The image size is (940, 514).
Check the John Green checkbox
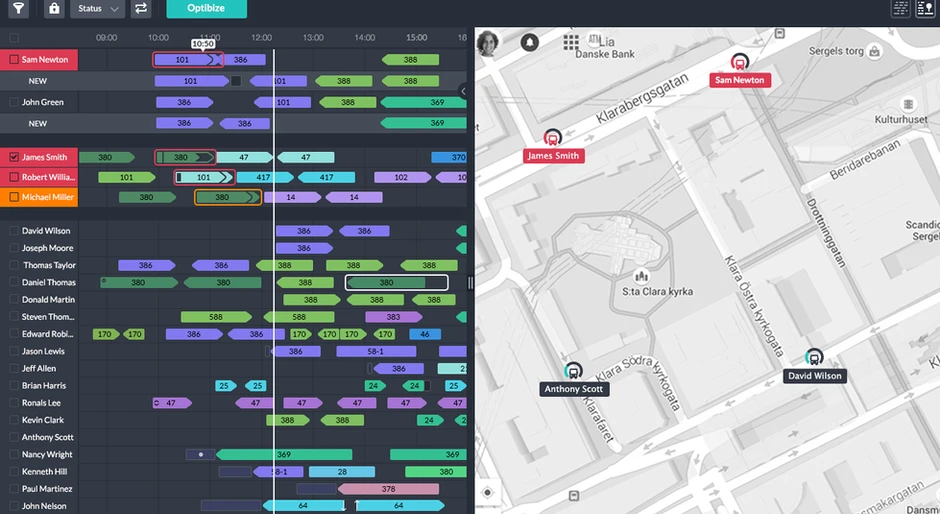pyautogui.click(x=14, y=102)
